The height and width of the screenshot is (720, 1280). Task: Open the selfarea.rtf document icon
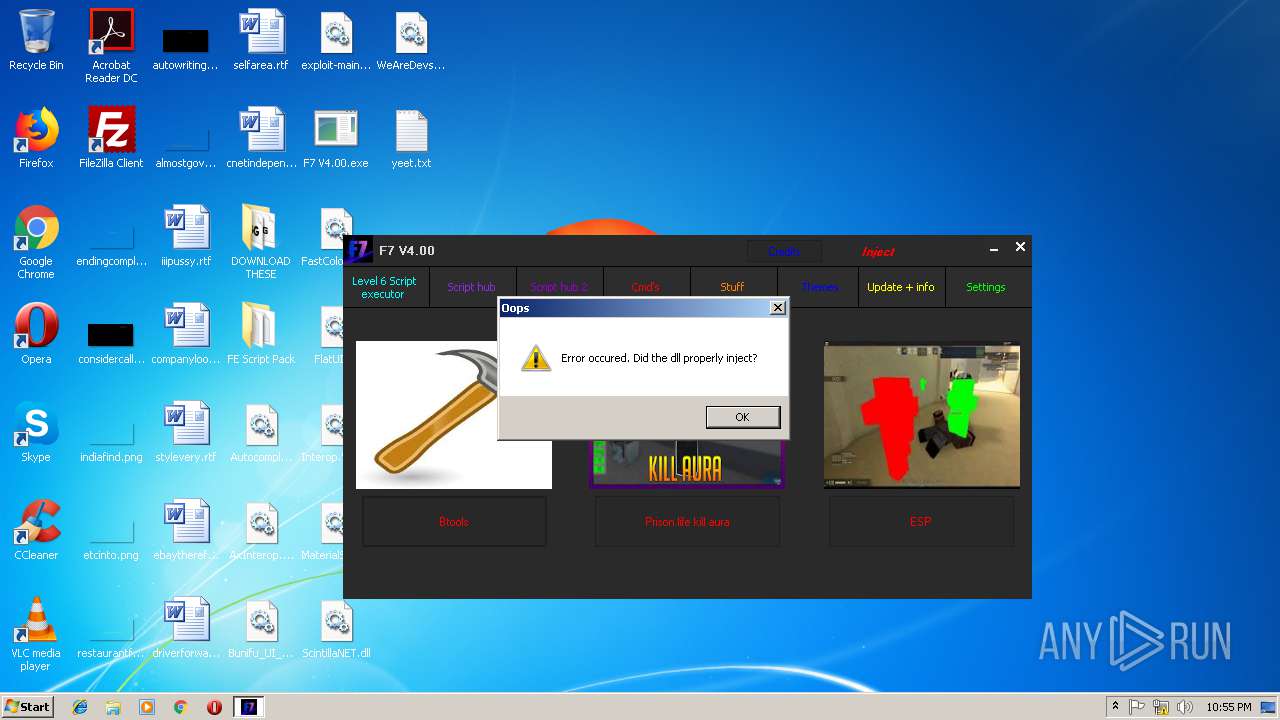pyautogui.click(x=261, y=41)
